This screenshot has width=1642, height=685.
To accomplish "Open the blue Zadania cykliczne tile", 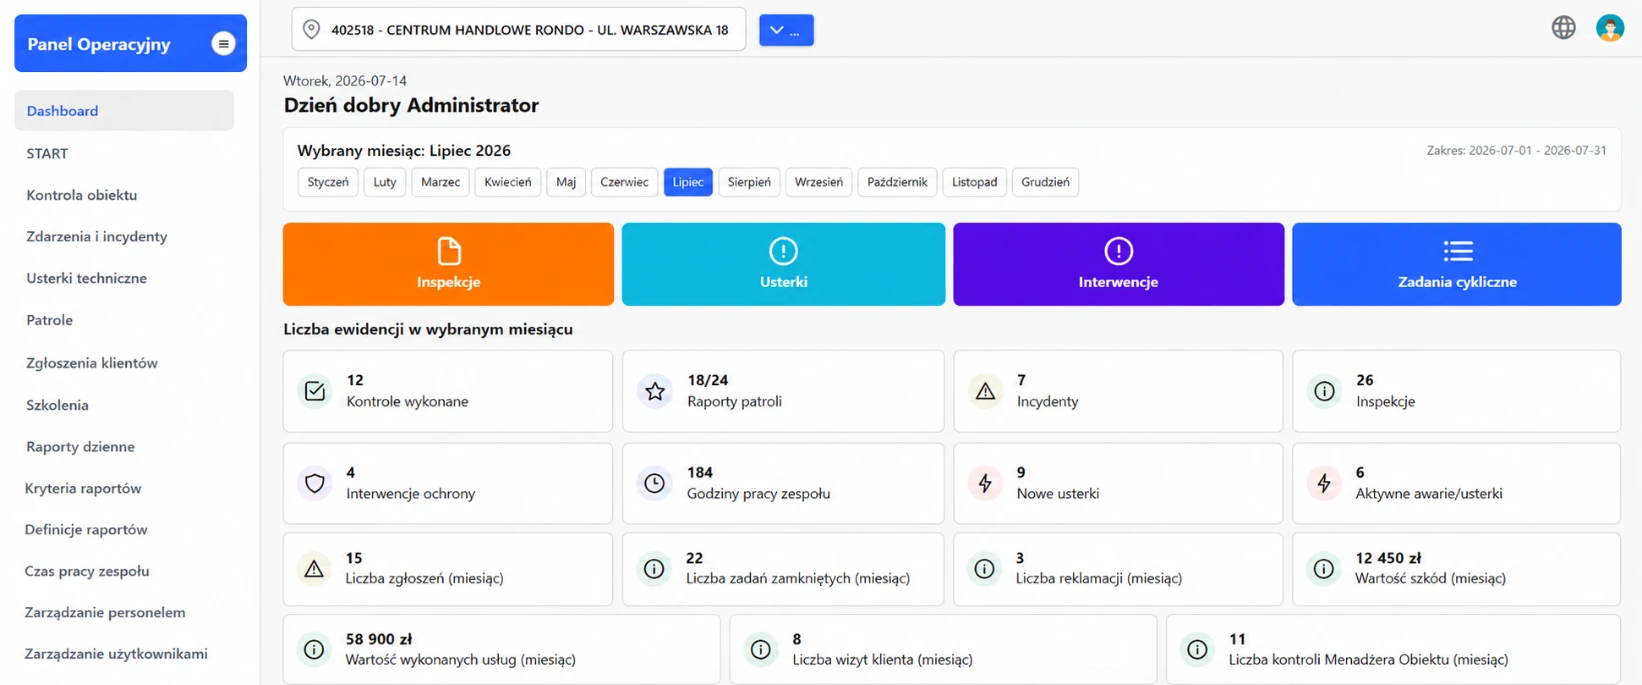I will click(1456, 264).
